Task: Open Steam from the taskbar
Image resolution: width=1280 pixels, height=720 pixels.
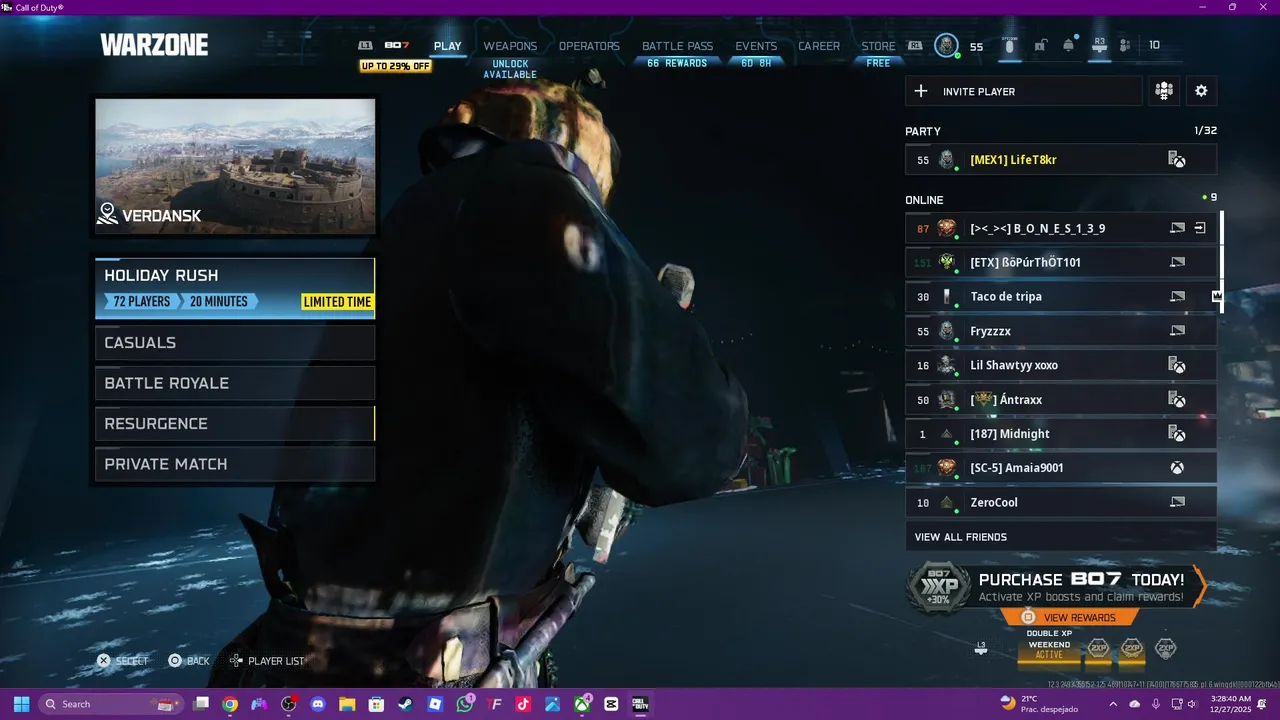Action: click(406, 704)
